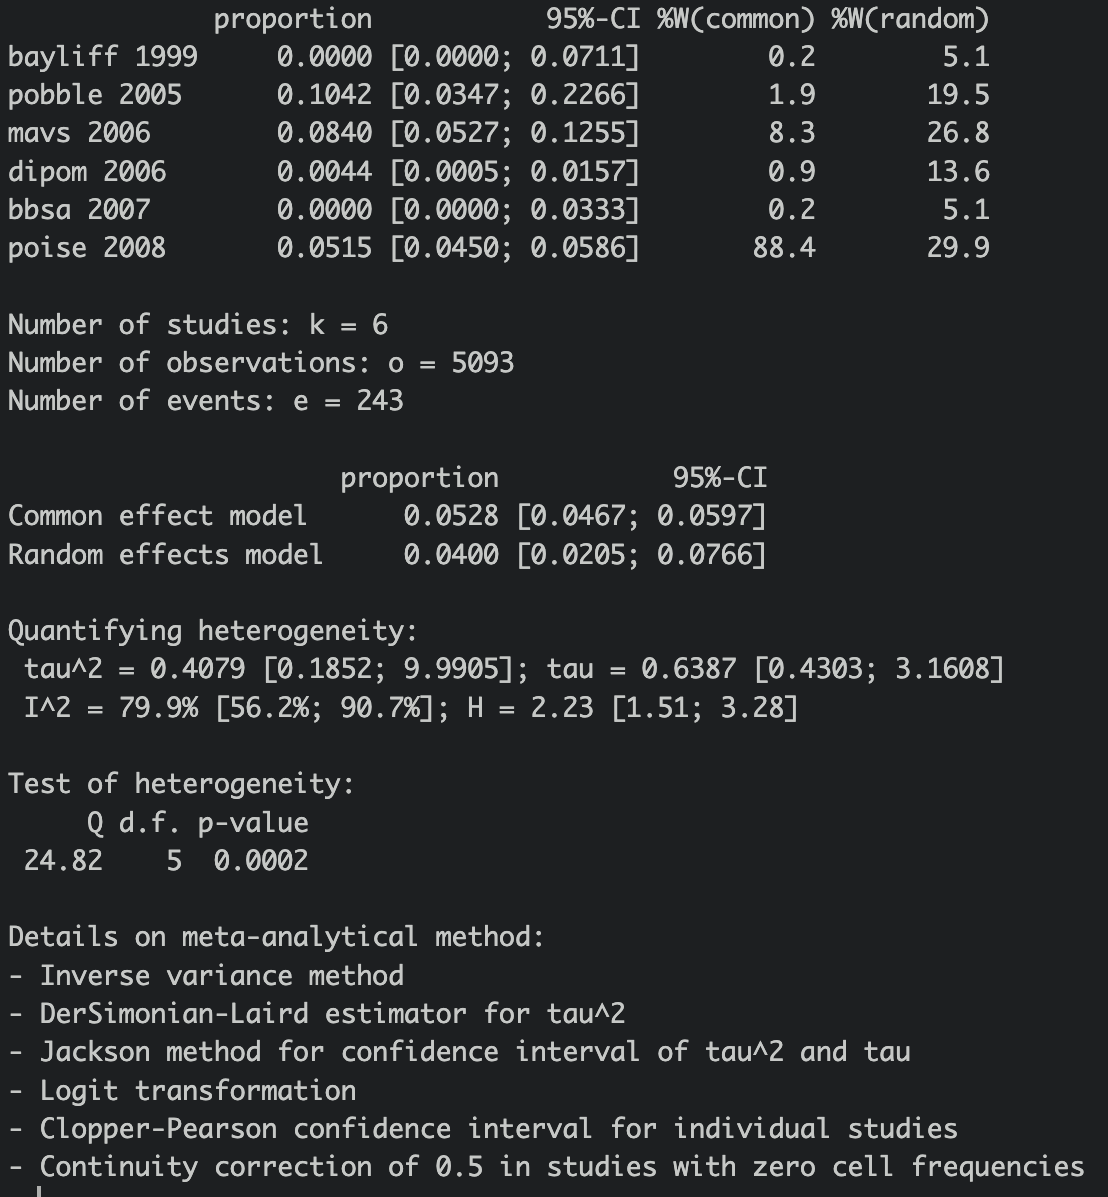This screenshot has width=1108, height=1197.
Task: Click the %W(common) column header
Action: click(736, 19)
